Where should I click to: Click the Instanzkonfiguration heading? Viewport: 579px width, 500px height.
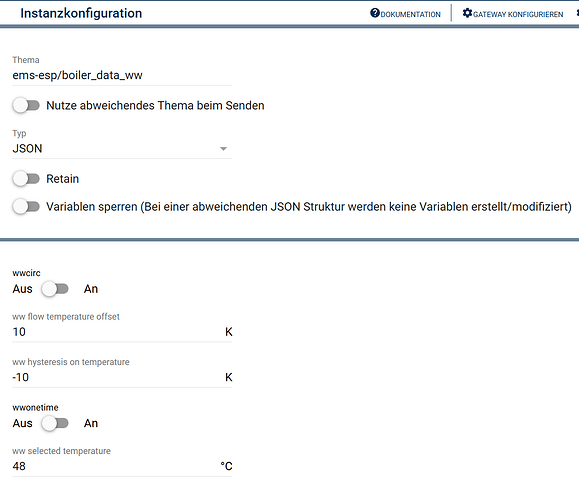tap(81, 13)
